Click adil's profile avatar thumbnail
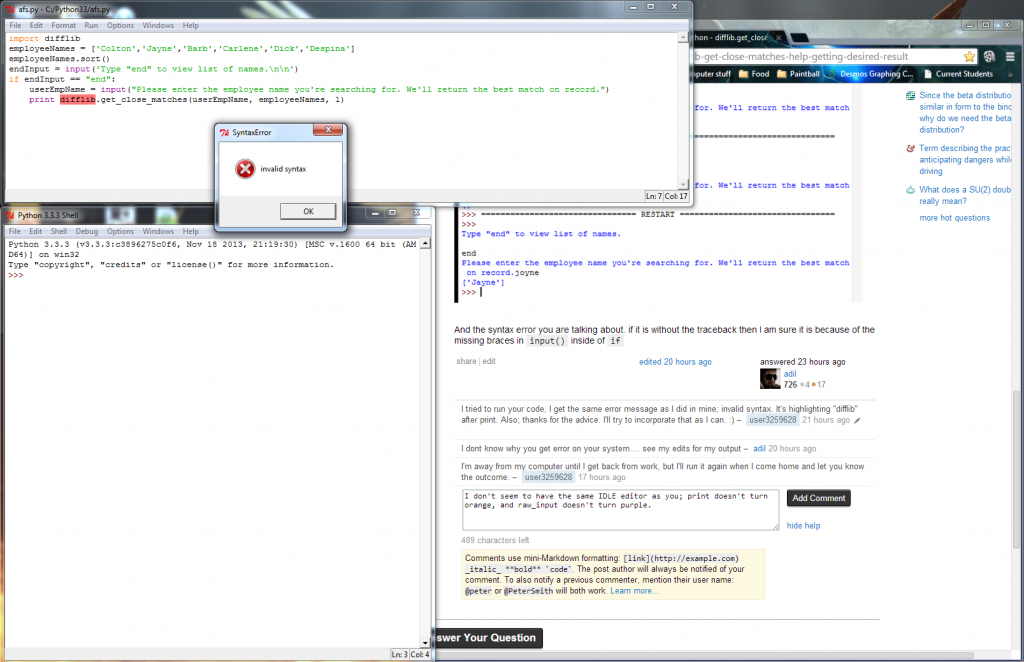 click(x=770, y=378)
